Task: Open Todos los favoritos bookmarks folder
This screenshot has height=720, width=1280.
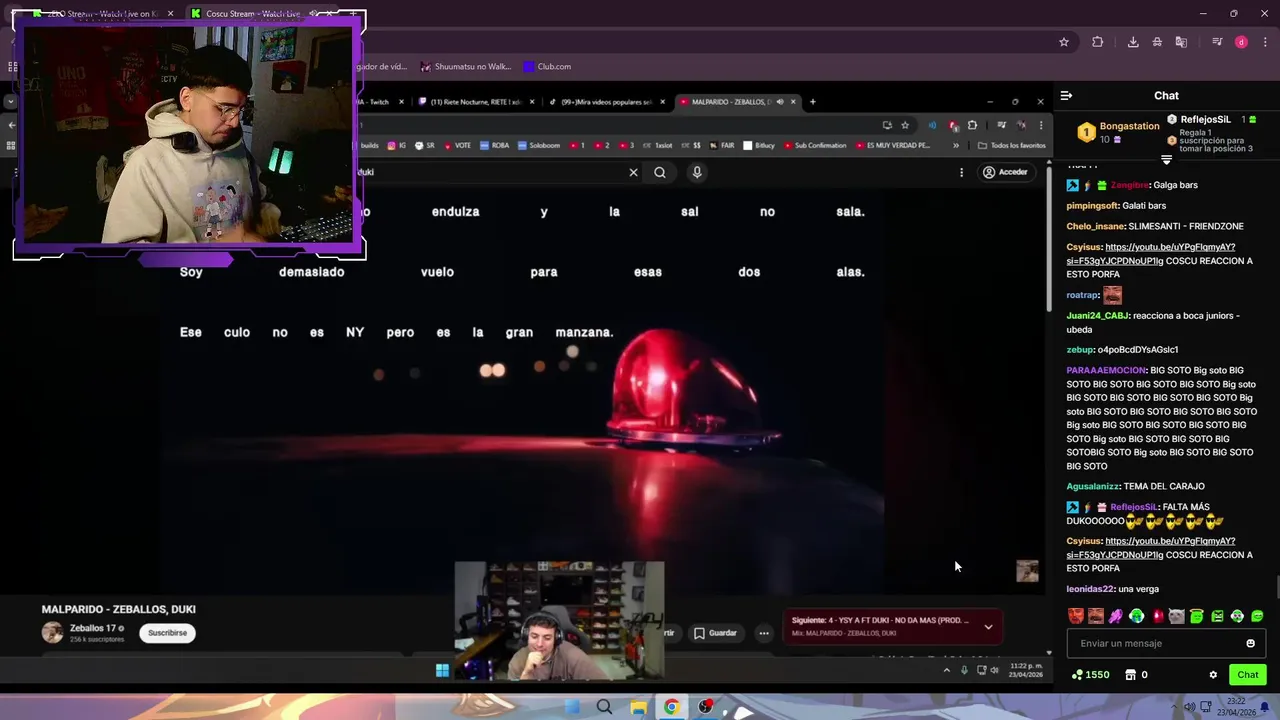Action: pos(1011,145)
